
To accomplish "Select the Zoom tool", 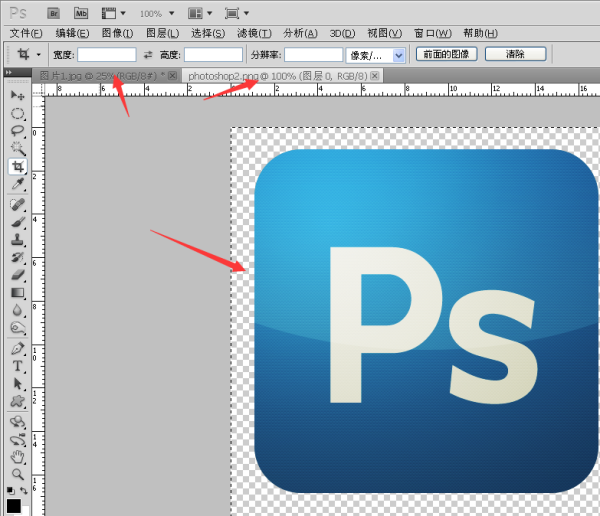I will coord(17,475).
